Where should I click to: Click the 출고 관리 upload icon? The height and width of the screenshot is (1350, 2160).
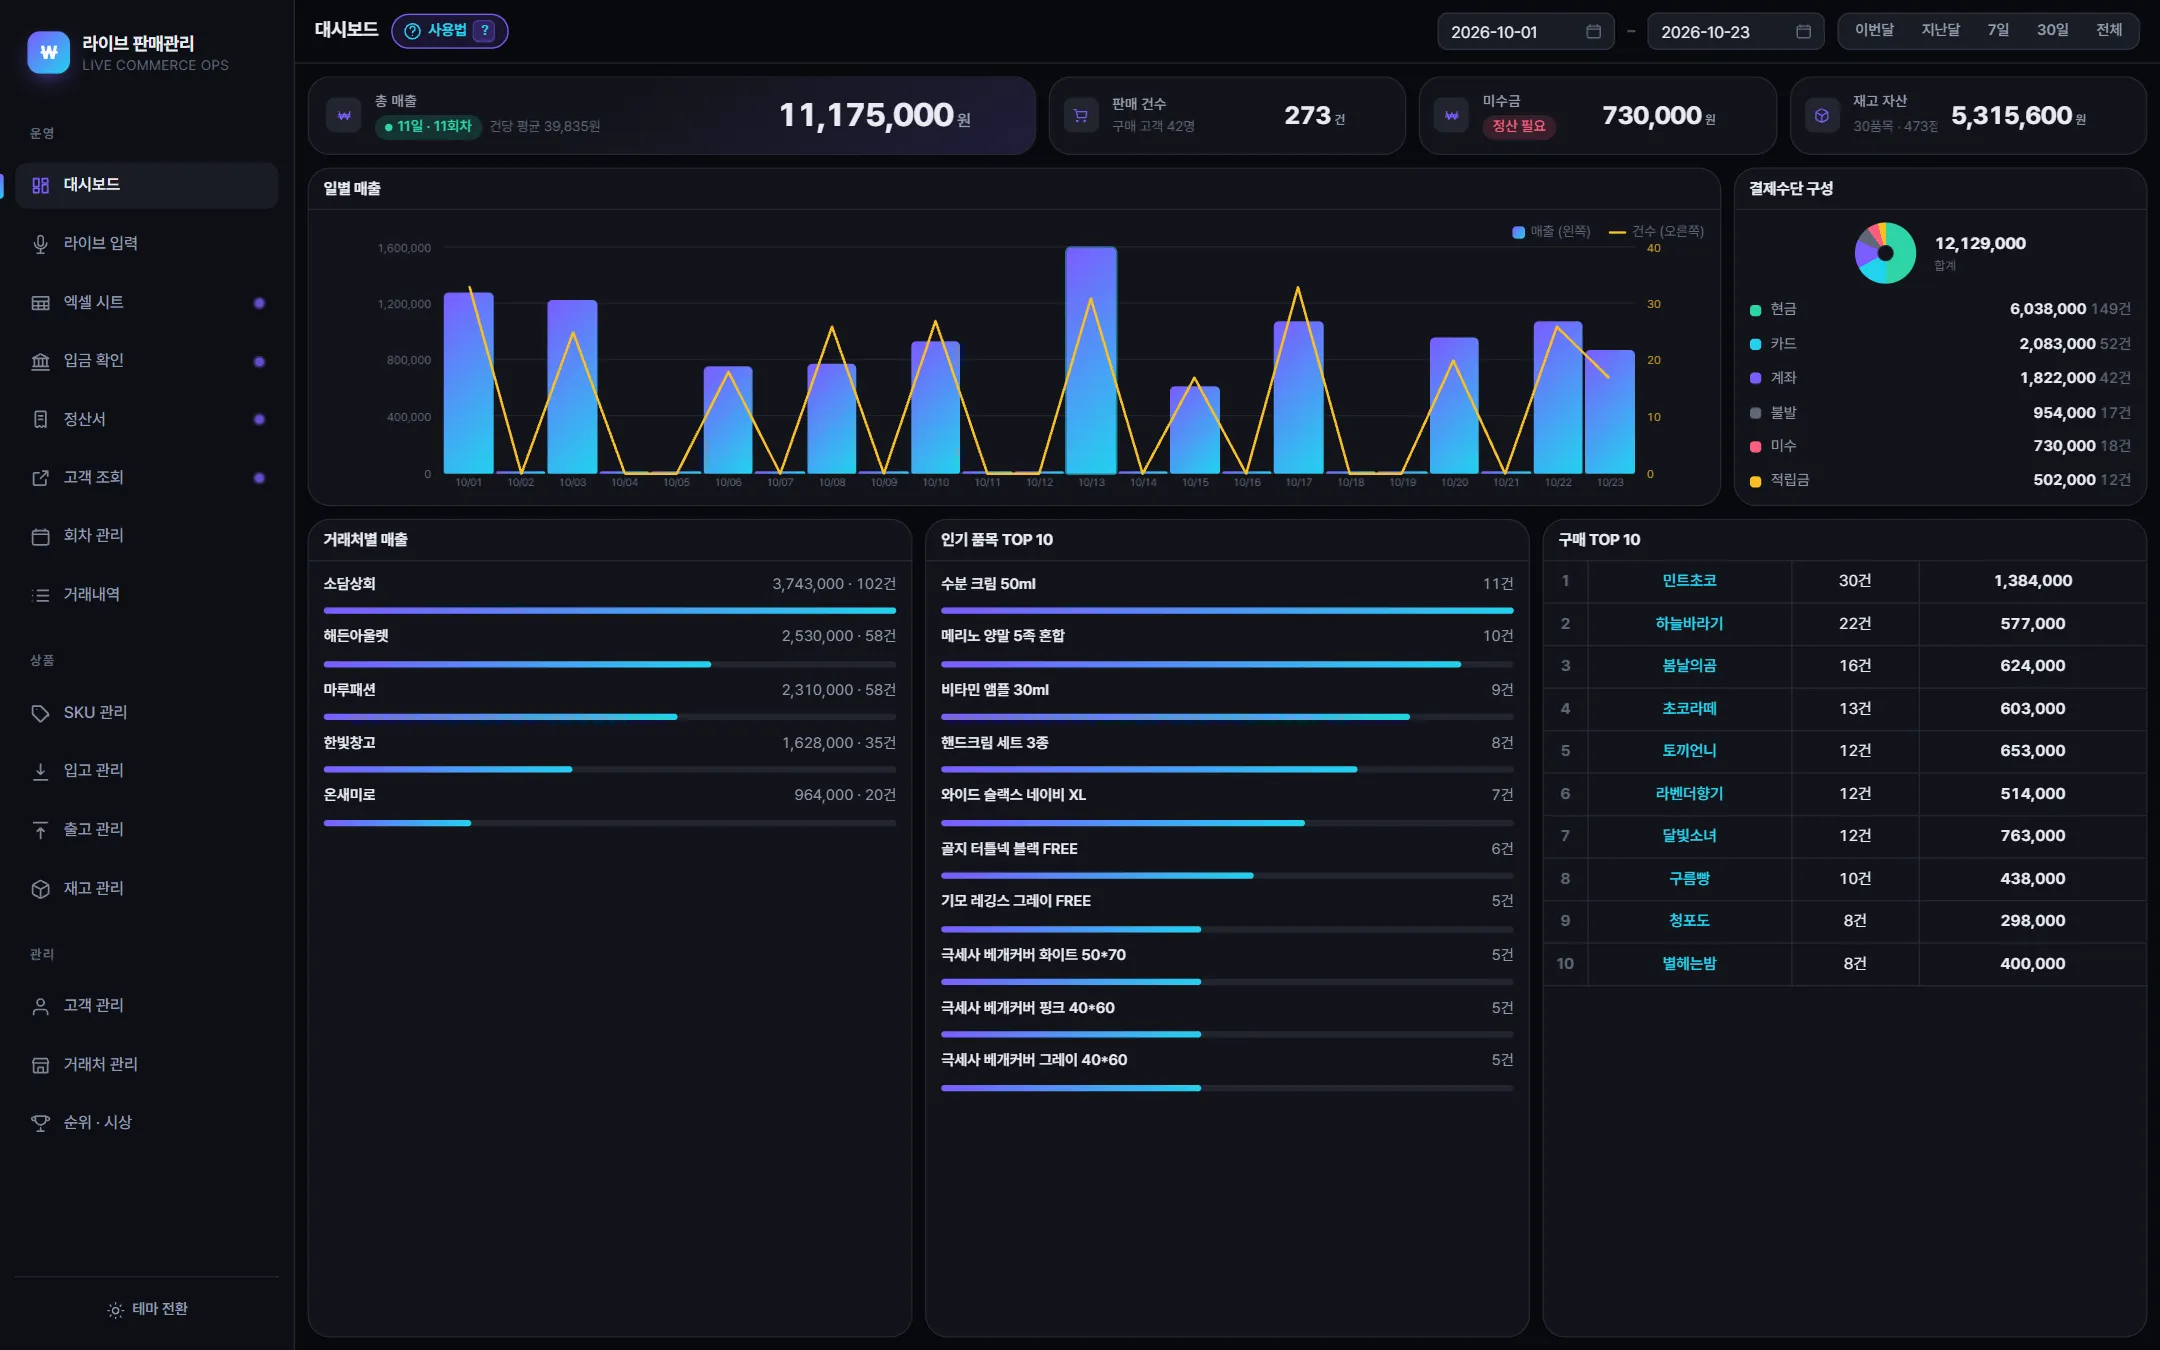(x=40, y=830)
